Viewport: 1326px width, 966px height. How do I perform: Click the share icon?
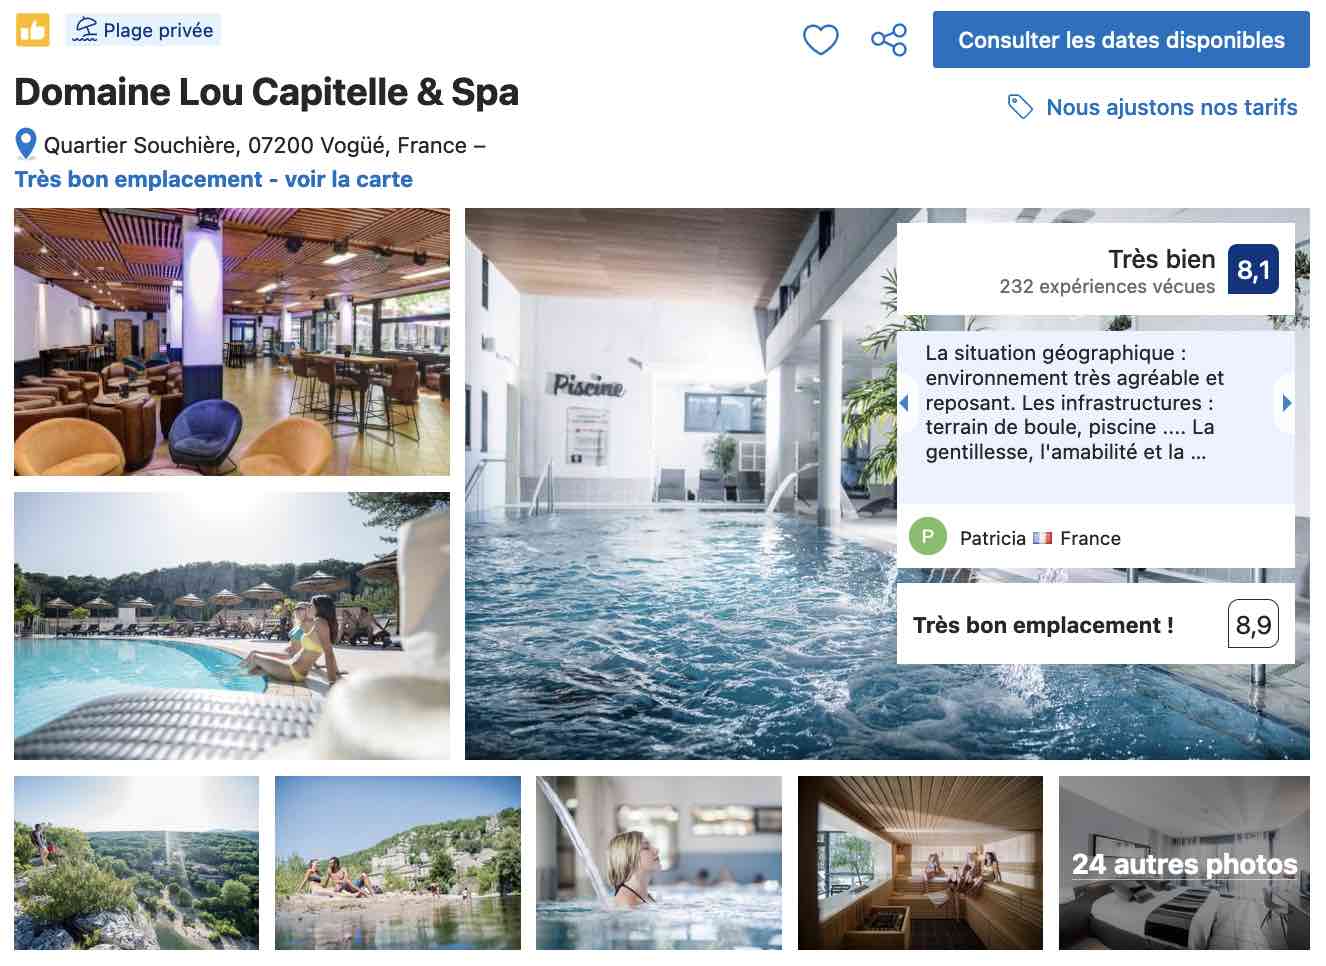point(888,40)
